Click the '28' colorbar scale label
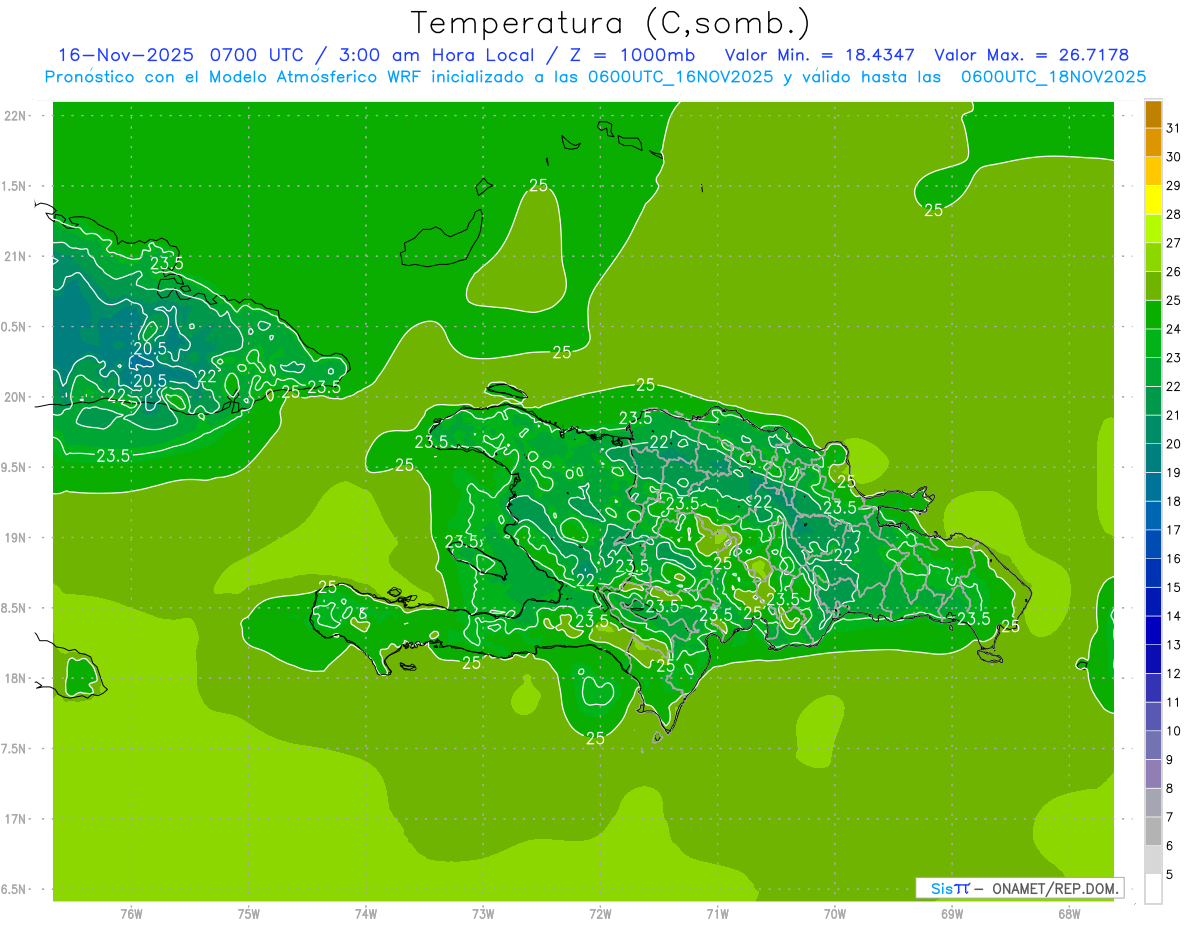 (x=1174, y=214)
